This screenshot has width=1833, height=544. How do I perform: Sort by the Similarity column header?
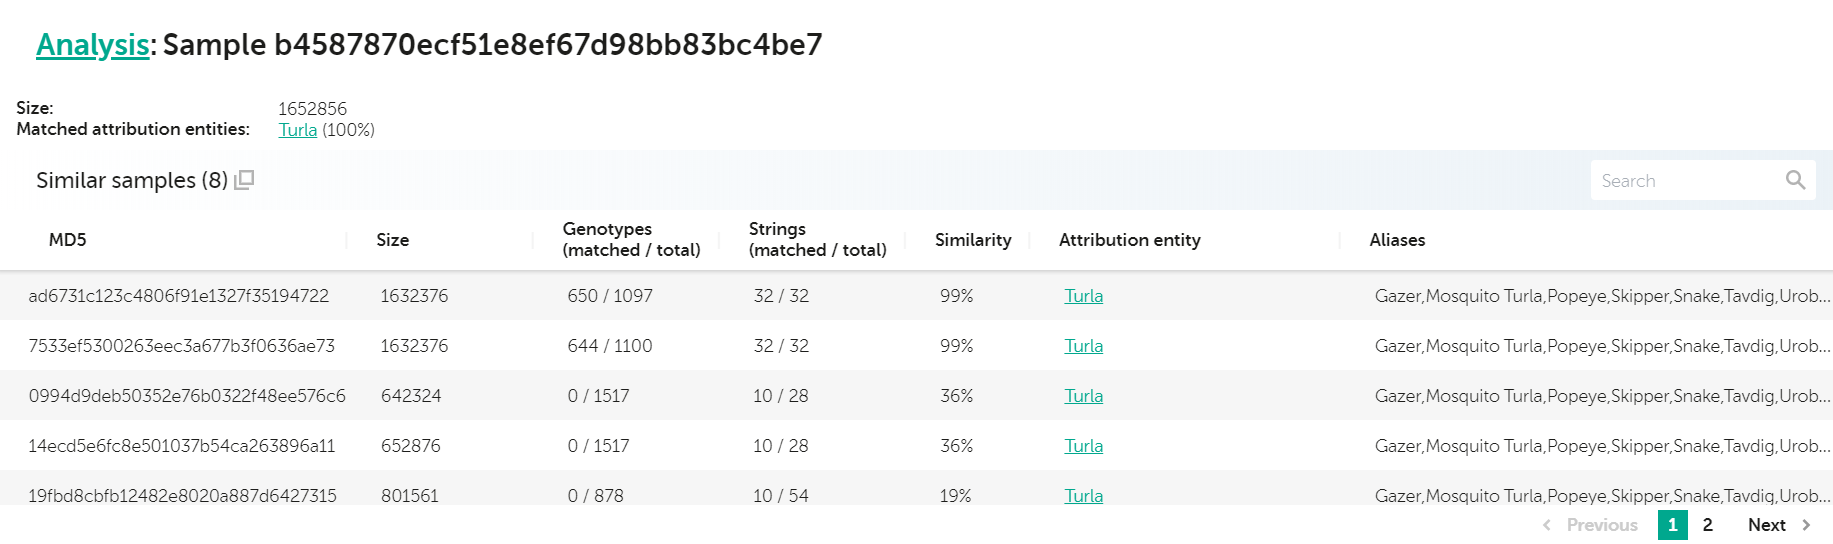(x=972, y=240)
